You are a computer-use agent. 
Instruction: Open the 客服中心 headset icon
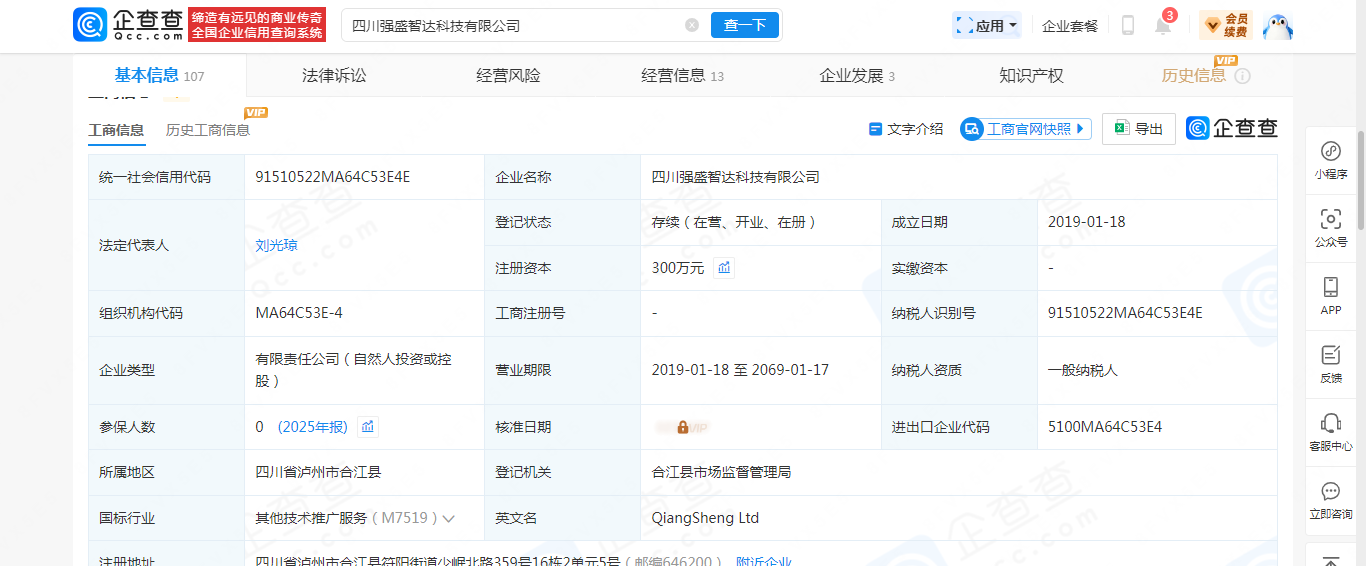(x=1331, y=432)
